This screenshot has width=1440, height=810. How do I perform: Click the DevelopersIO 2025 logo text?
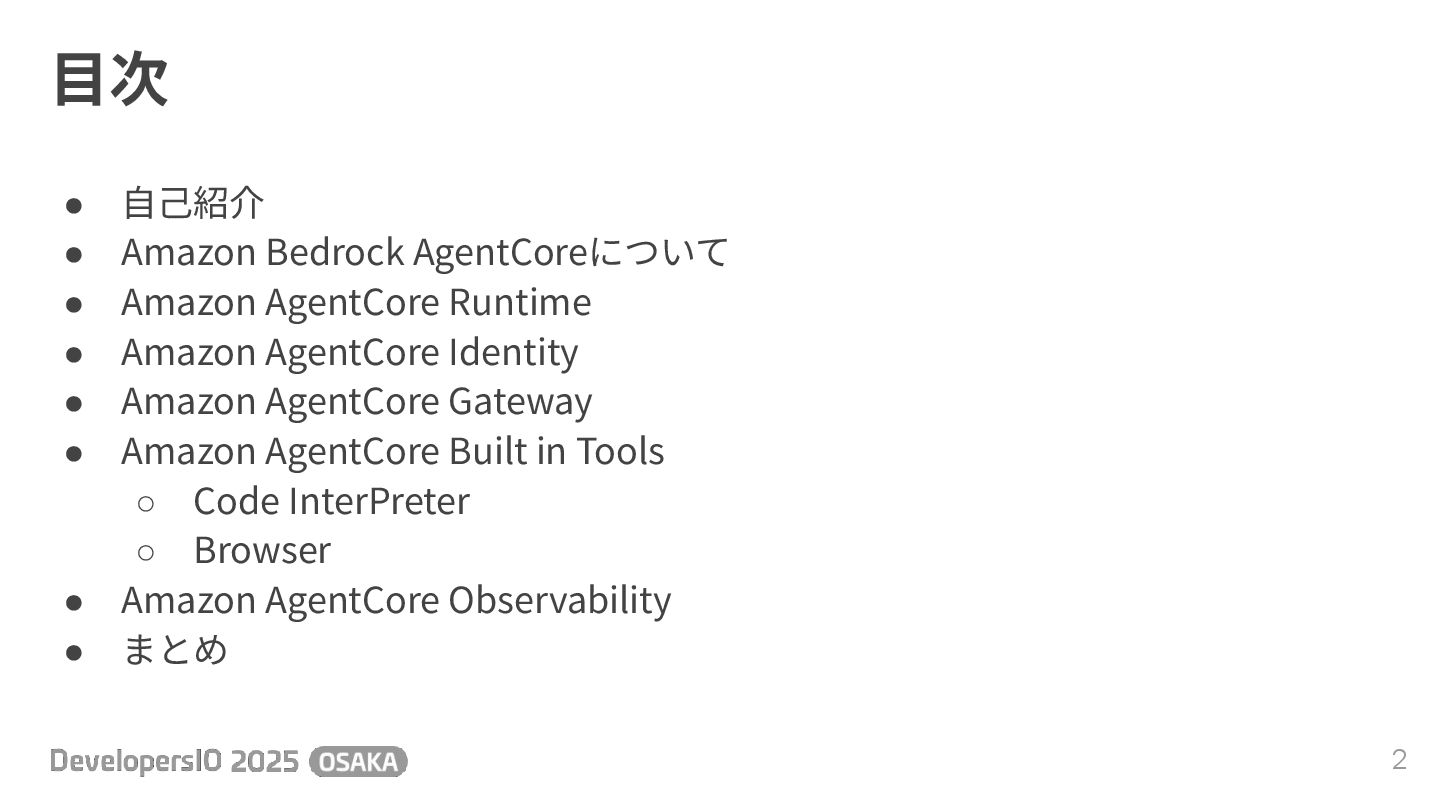click(175, 762)
